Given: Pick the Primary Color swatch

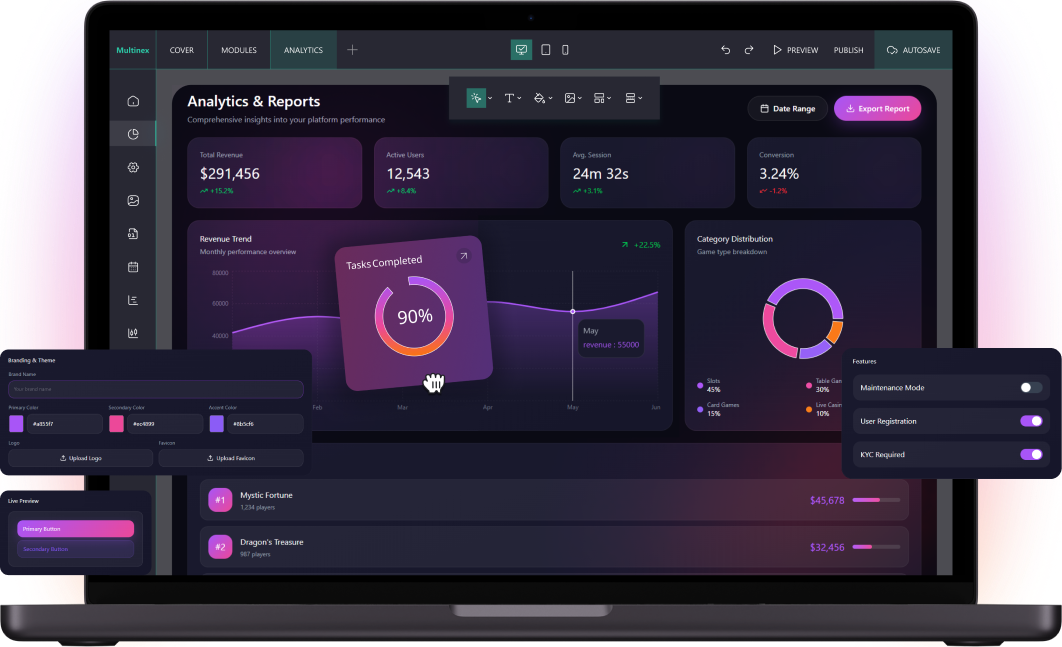Looking at the screenshot, I should tap(16, 424).
